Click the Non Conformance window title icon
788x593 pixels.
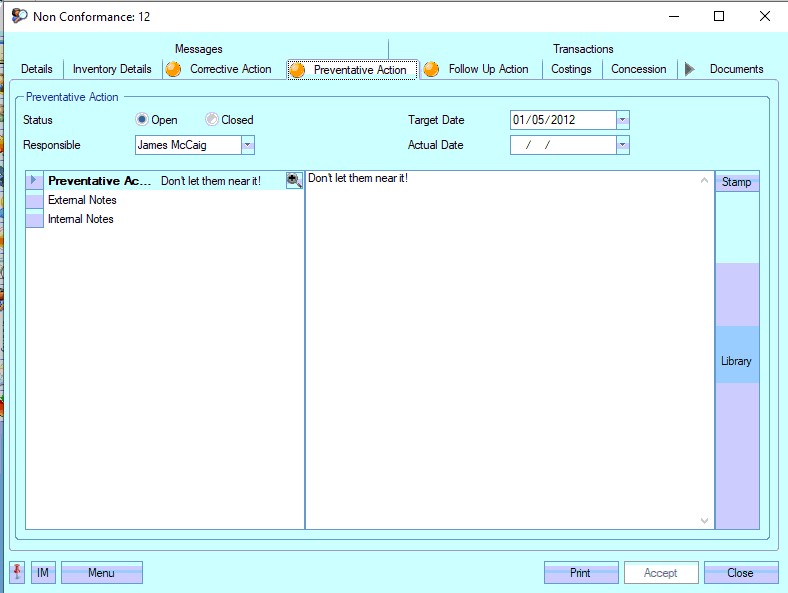pos(19,16)
